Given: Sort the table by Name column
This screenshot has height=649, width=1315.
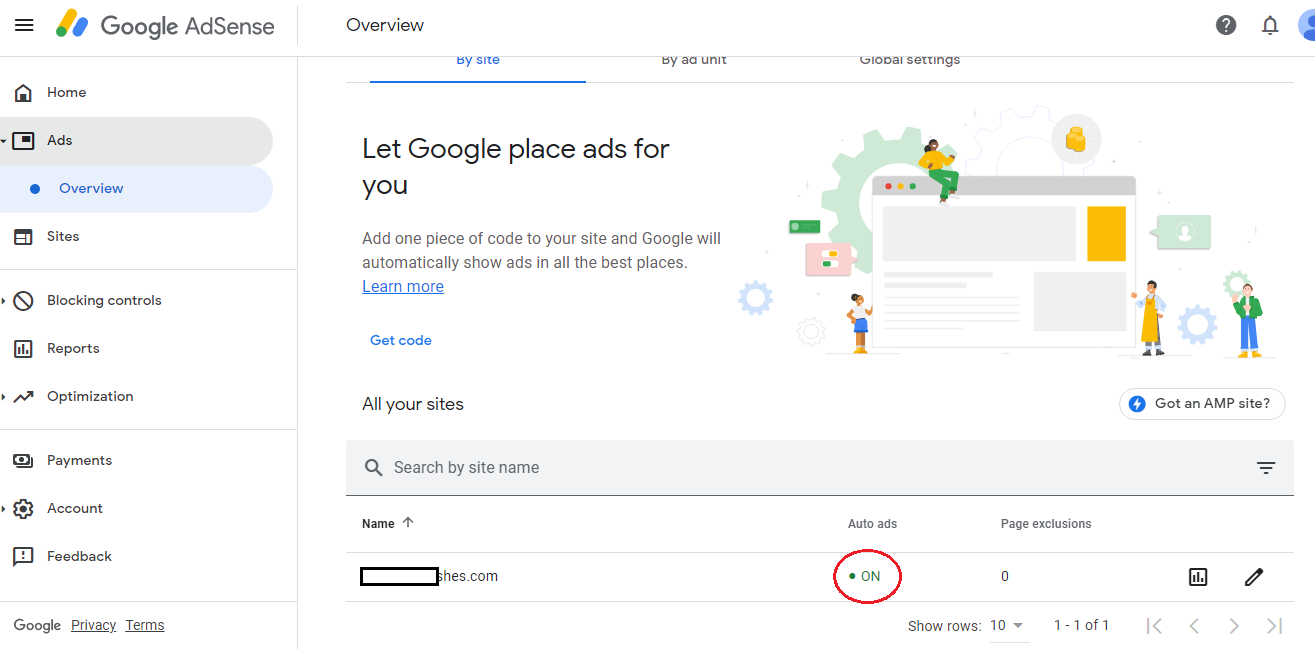Looking at the screenshot, I should (x=379, y=523).
